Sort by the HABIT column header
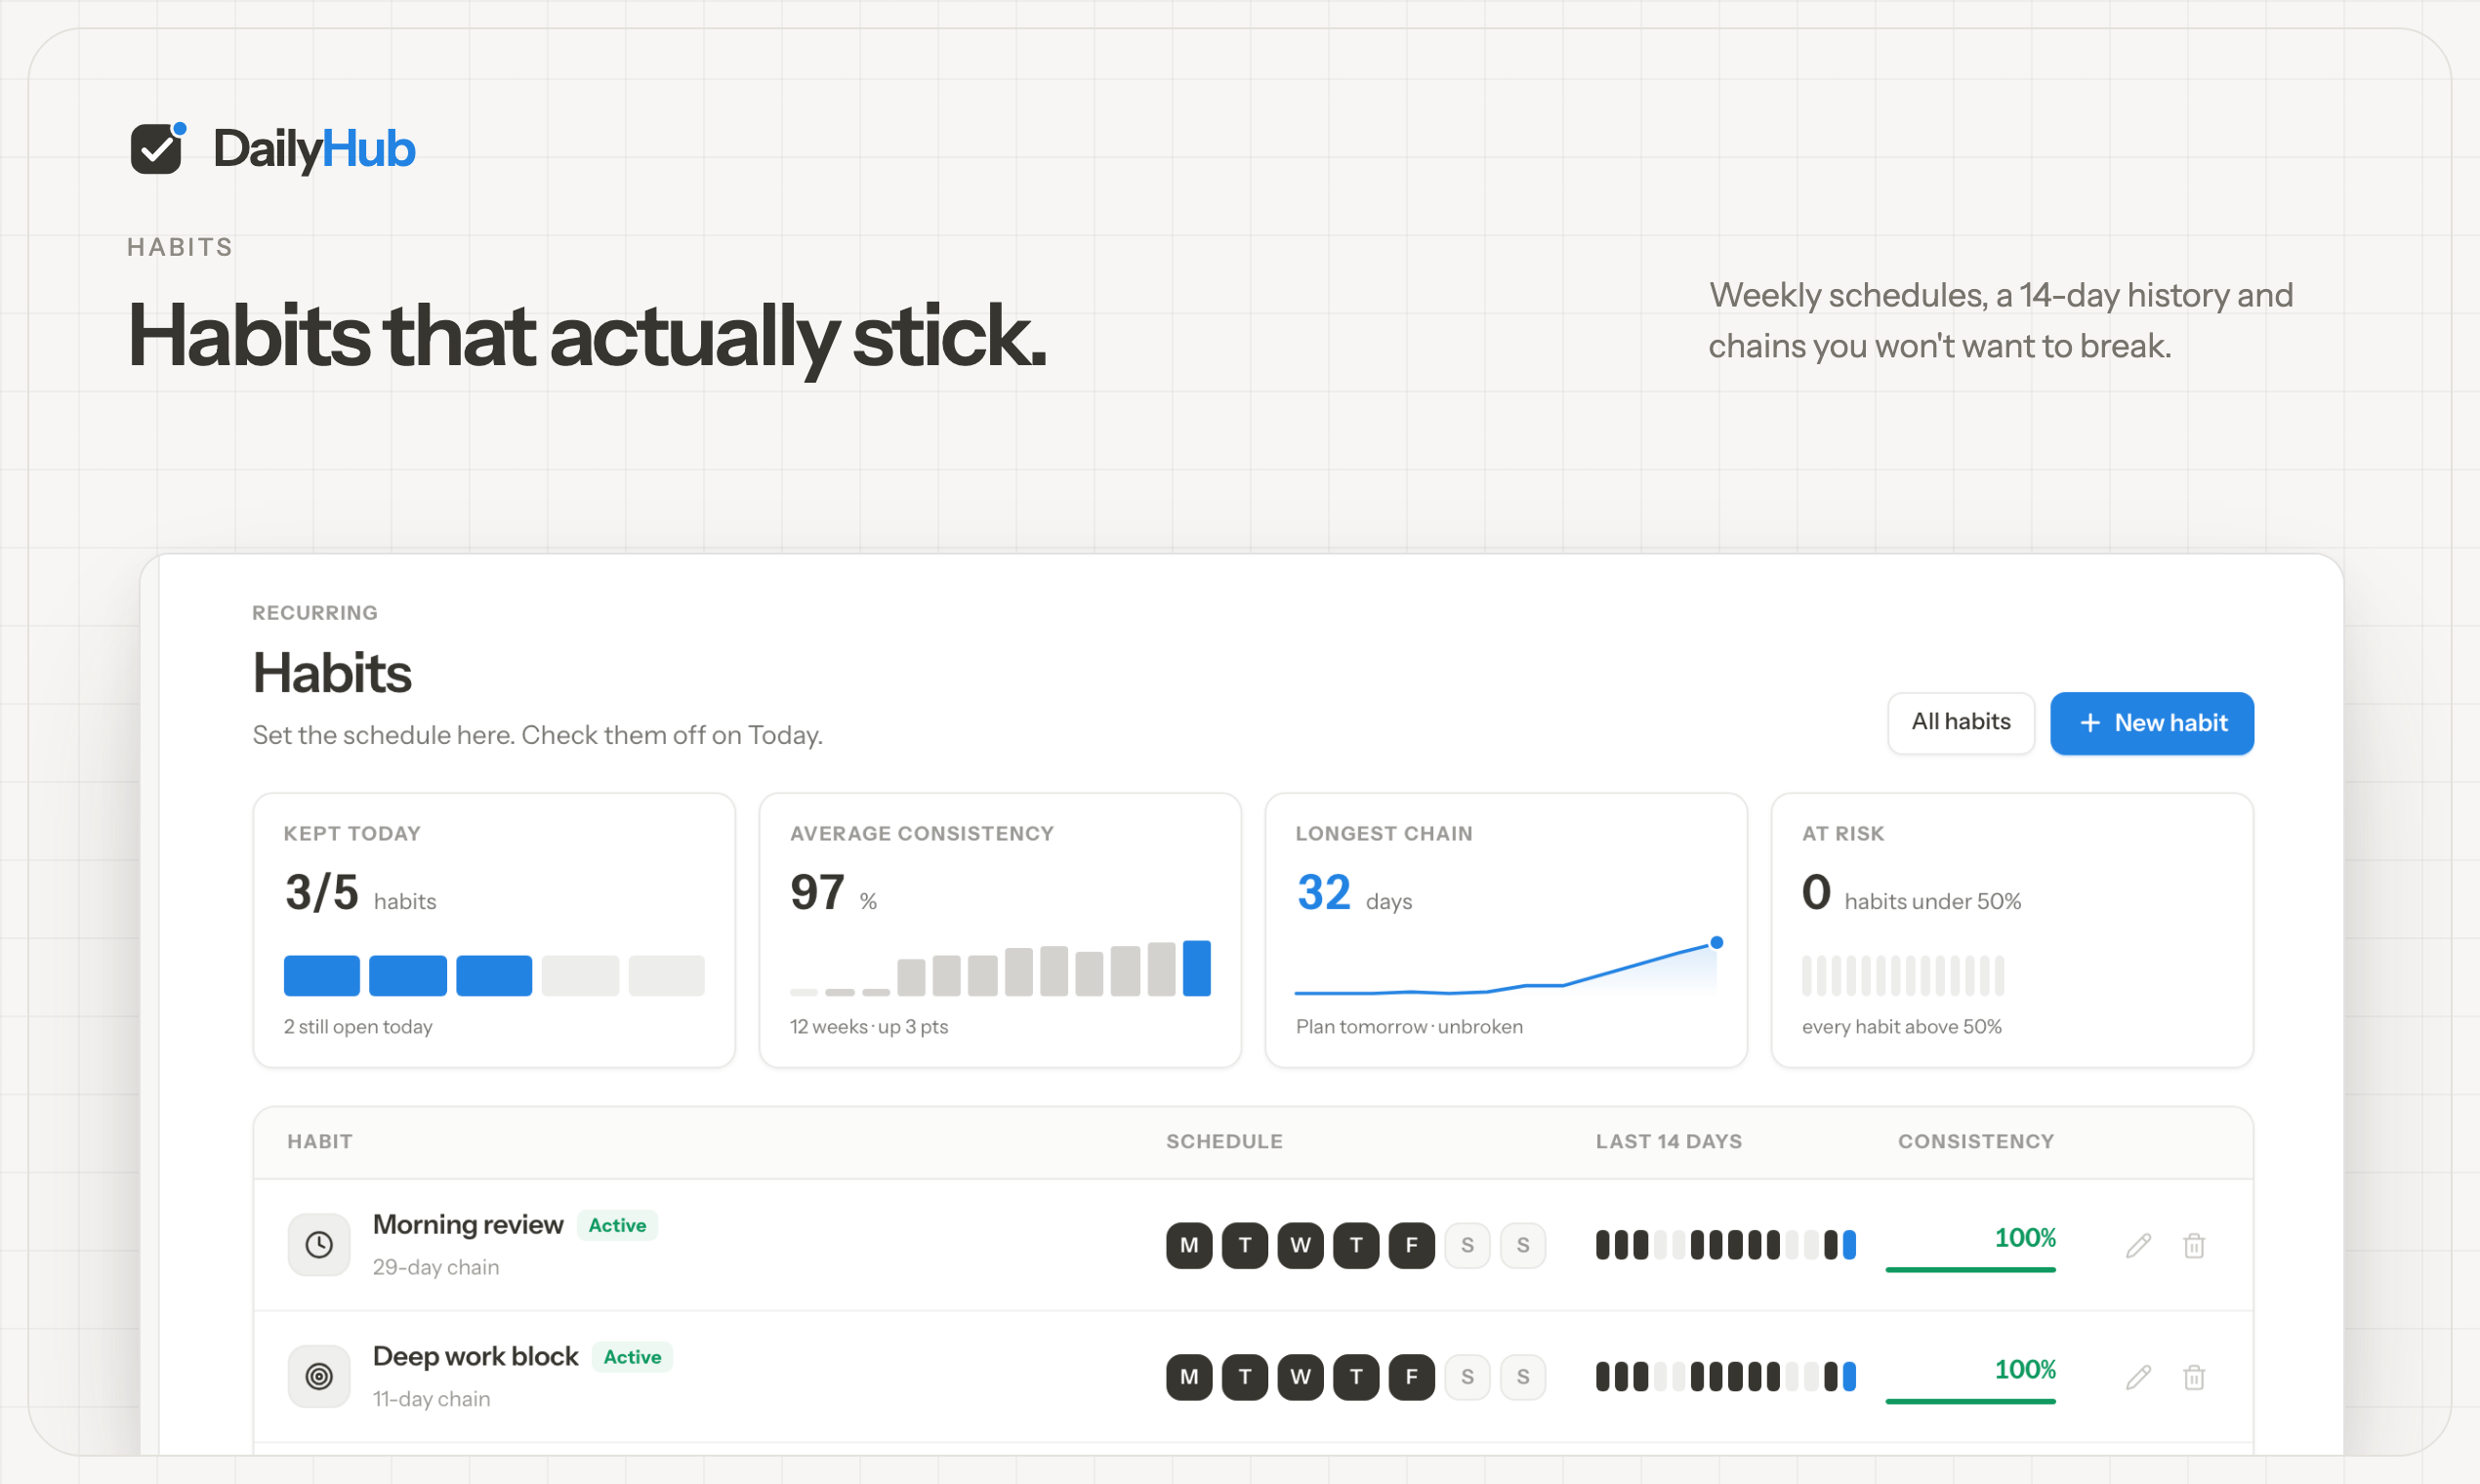Screen dimensions: 2480x1484 (x=320, y=1141)
